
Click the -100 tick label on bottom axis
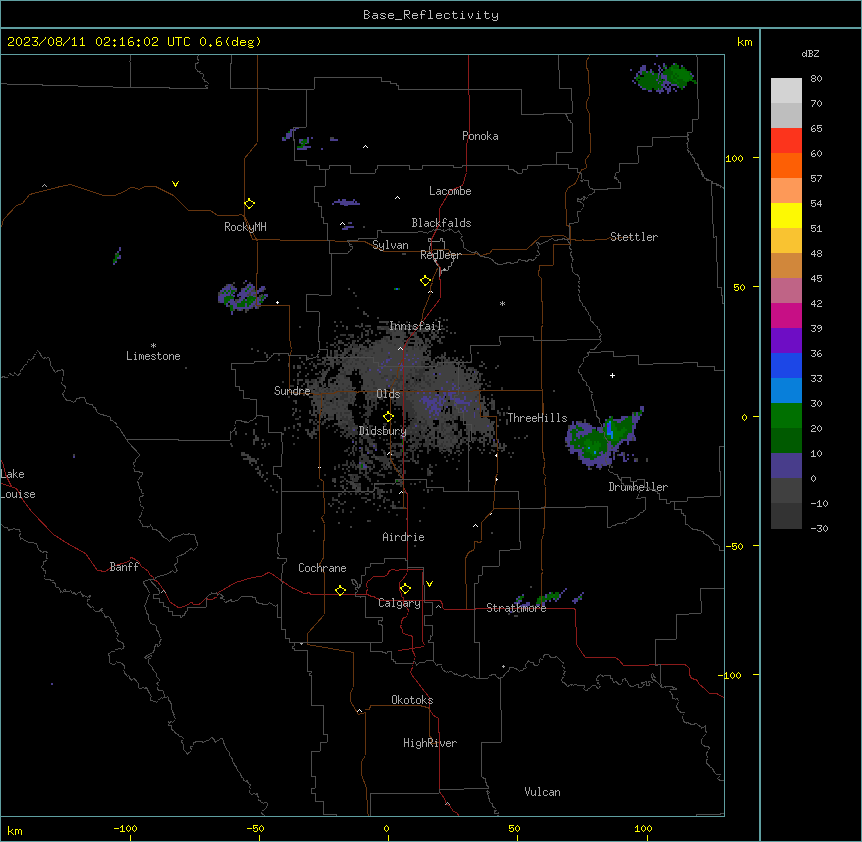pyautogui.click(x=125, y=828)
